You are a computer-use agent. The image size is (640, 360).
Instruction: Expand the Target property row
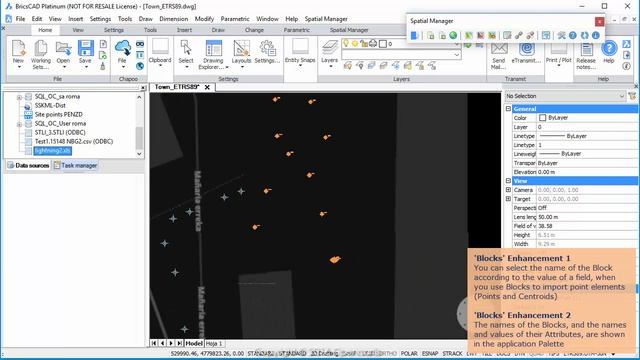[508, 199]
